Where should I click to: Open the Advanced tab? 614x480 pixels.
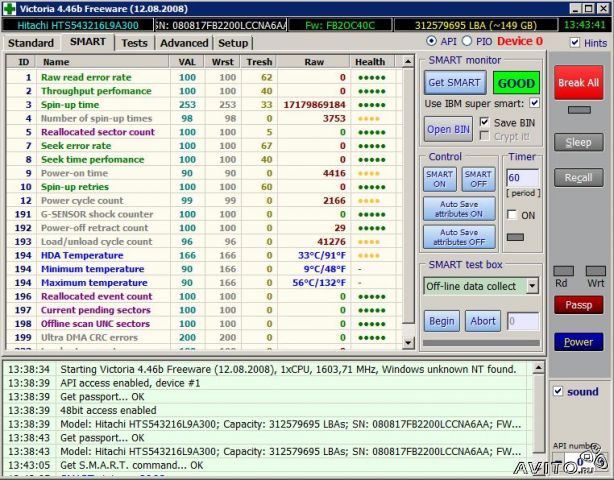[x=184, y=43]
